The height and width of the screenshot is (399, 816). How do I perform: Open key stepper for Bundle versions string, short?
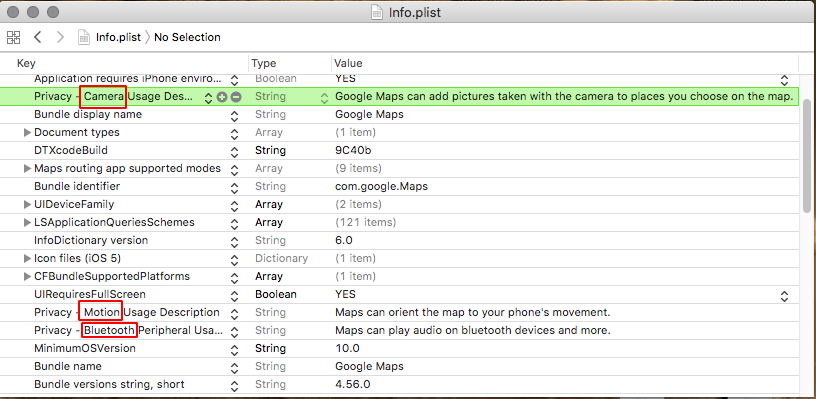(x=234, y=385)
